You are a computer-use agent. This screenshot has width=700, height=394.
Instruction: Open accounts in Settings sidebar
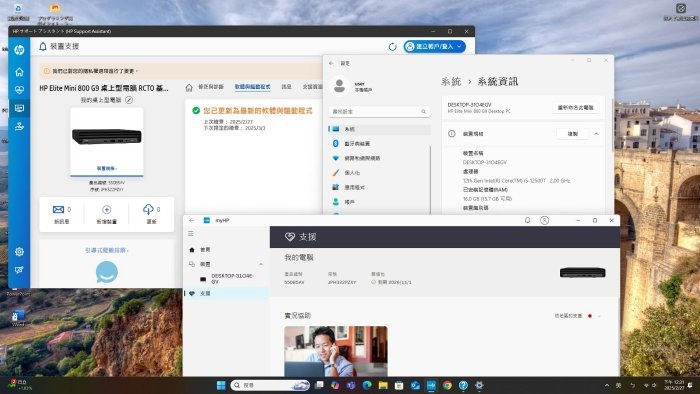379,202
